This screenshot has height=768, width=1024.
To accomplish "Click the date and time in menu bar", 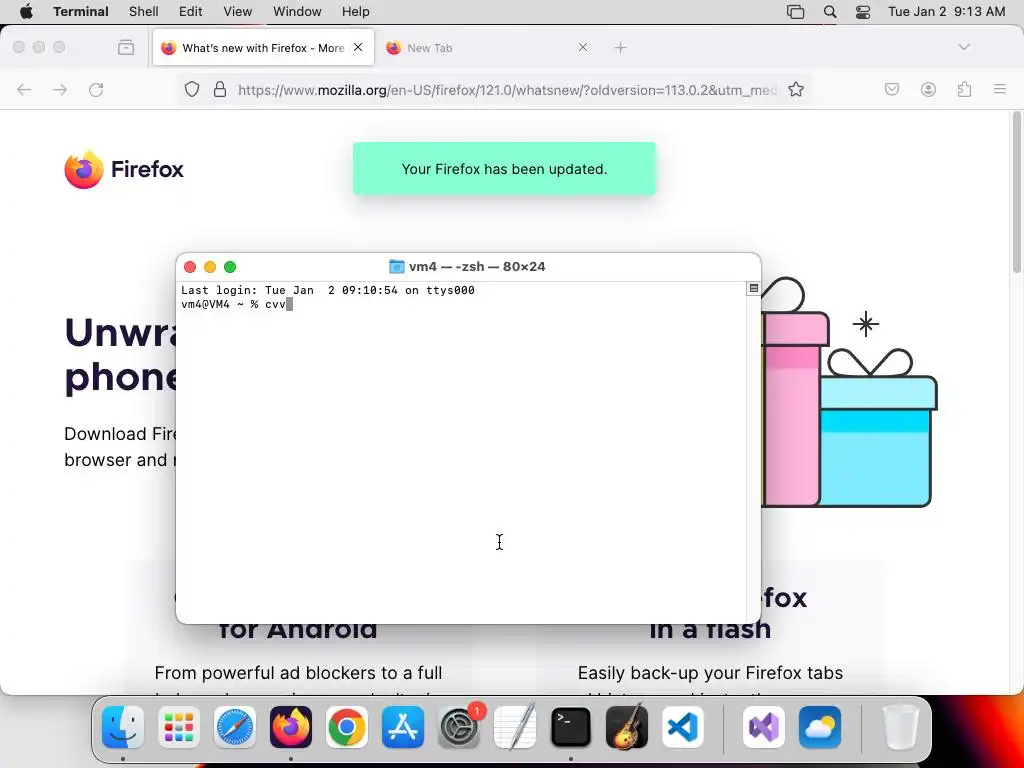I will point(947,12).
